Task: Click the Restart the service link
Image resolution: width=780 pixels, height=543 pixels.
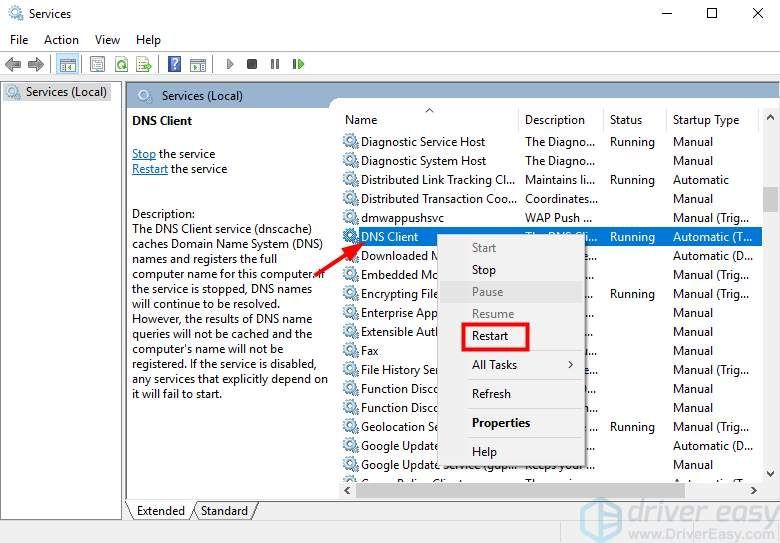Action: pyautogui.click(x=150, y=169)
